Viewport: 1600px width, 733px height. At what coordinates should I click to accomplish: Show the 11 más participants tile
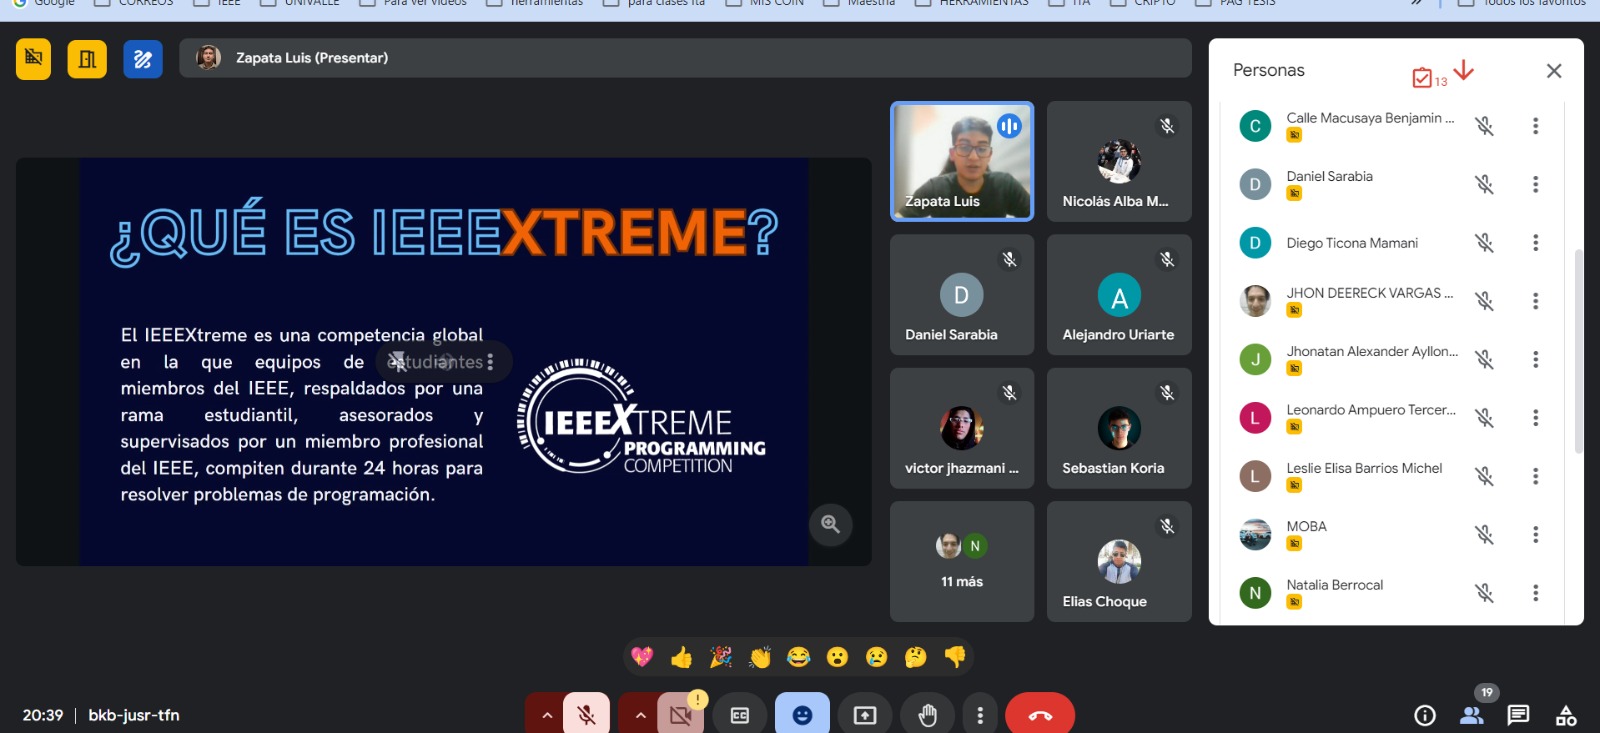point(961,561)
